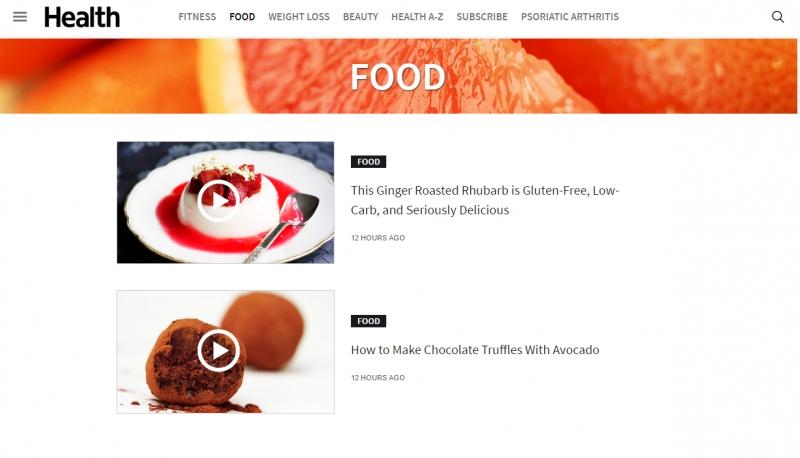
Task: Click the FOOD grapefruit banner heading
Action: click(x=398, y=77)
